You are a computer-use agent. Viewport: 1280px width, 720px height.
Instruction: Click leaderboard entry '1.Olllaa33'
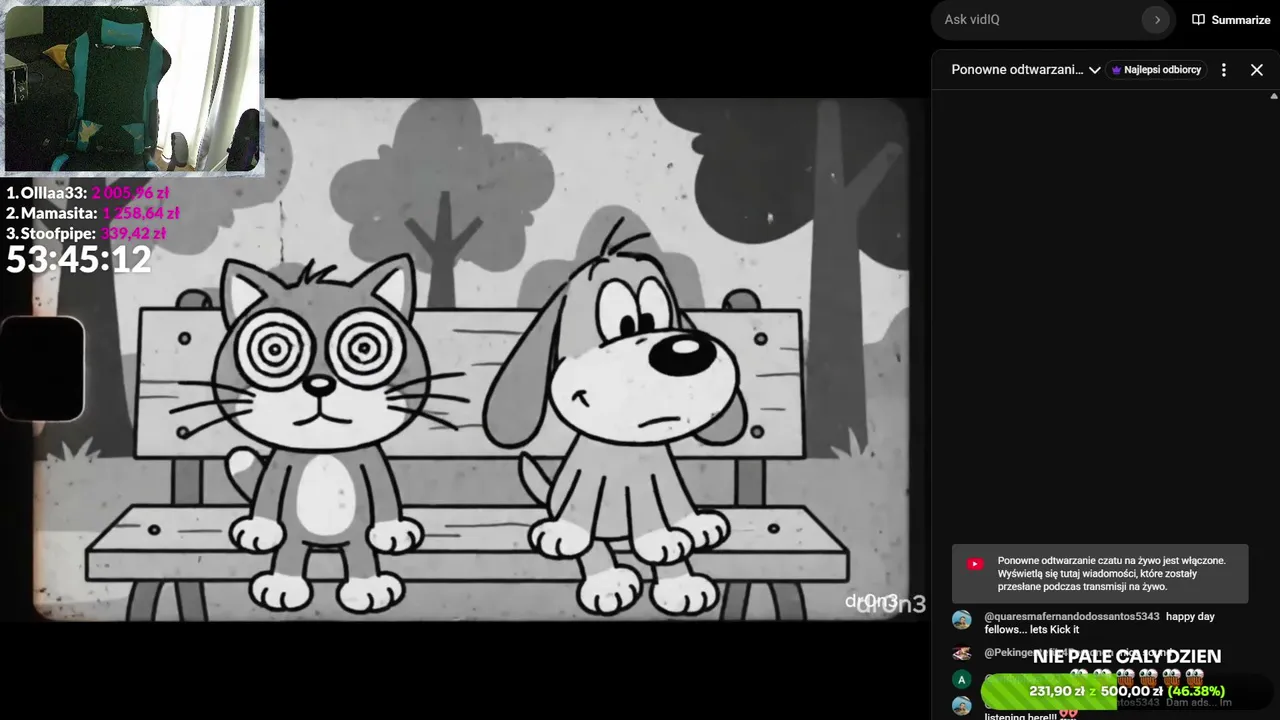(x=87, y=193)
